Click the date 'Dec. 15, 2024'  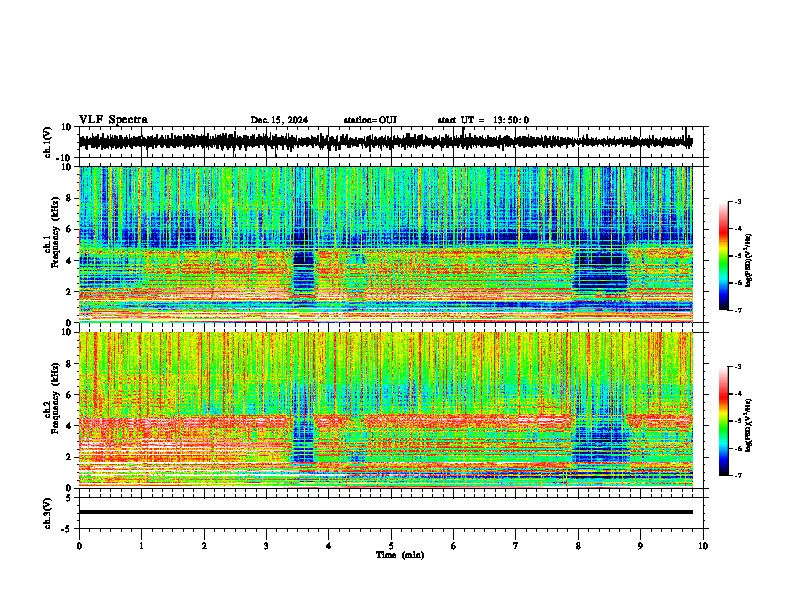[x=279, y=120]
